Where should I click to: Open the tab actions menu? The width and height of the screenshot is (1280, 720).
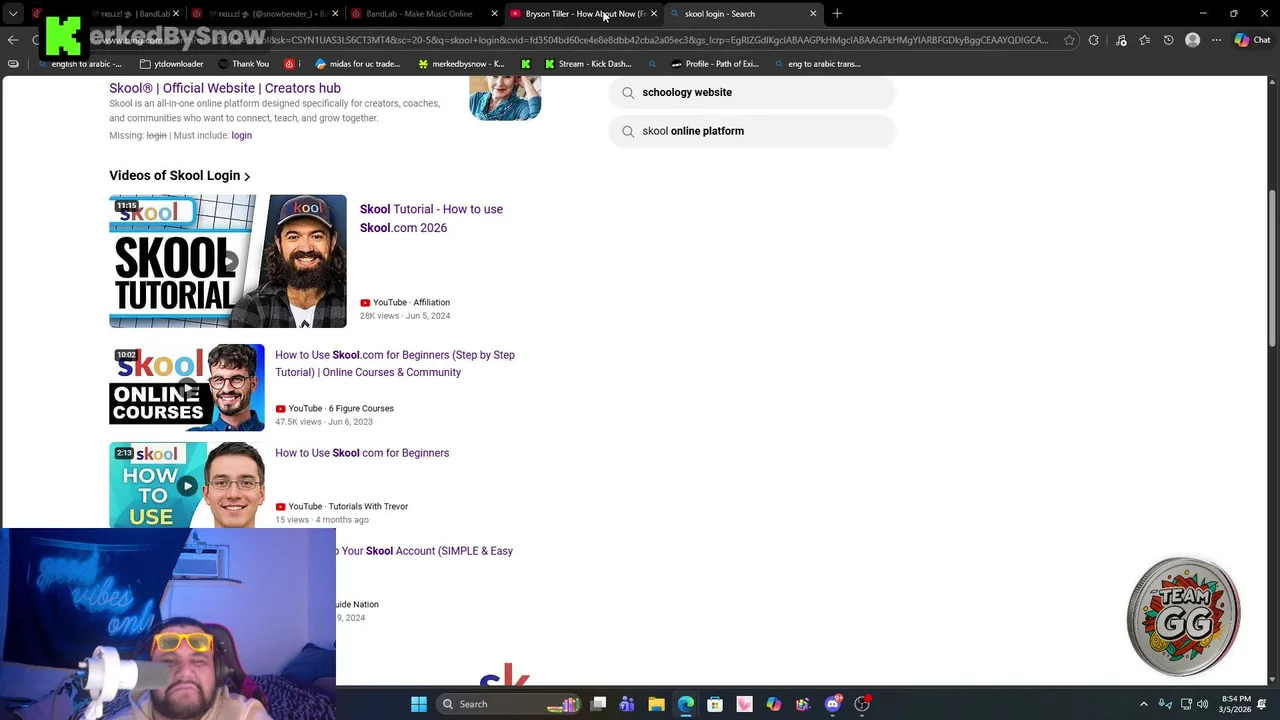click(13, 14)
